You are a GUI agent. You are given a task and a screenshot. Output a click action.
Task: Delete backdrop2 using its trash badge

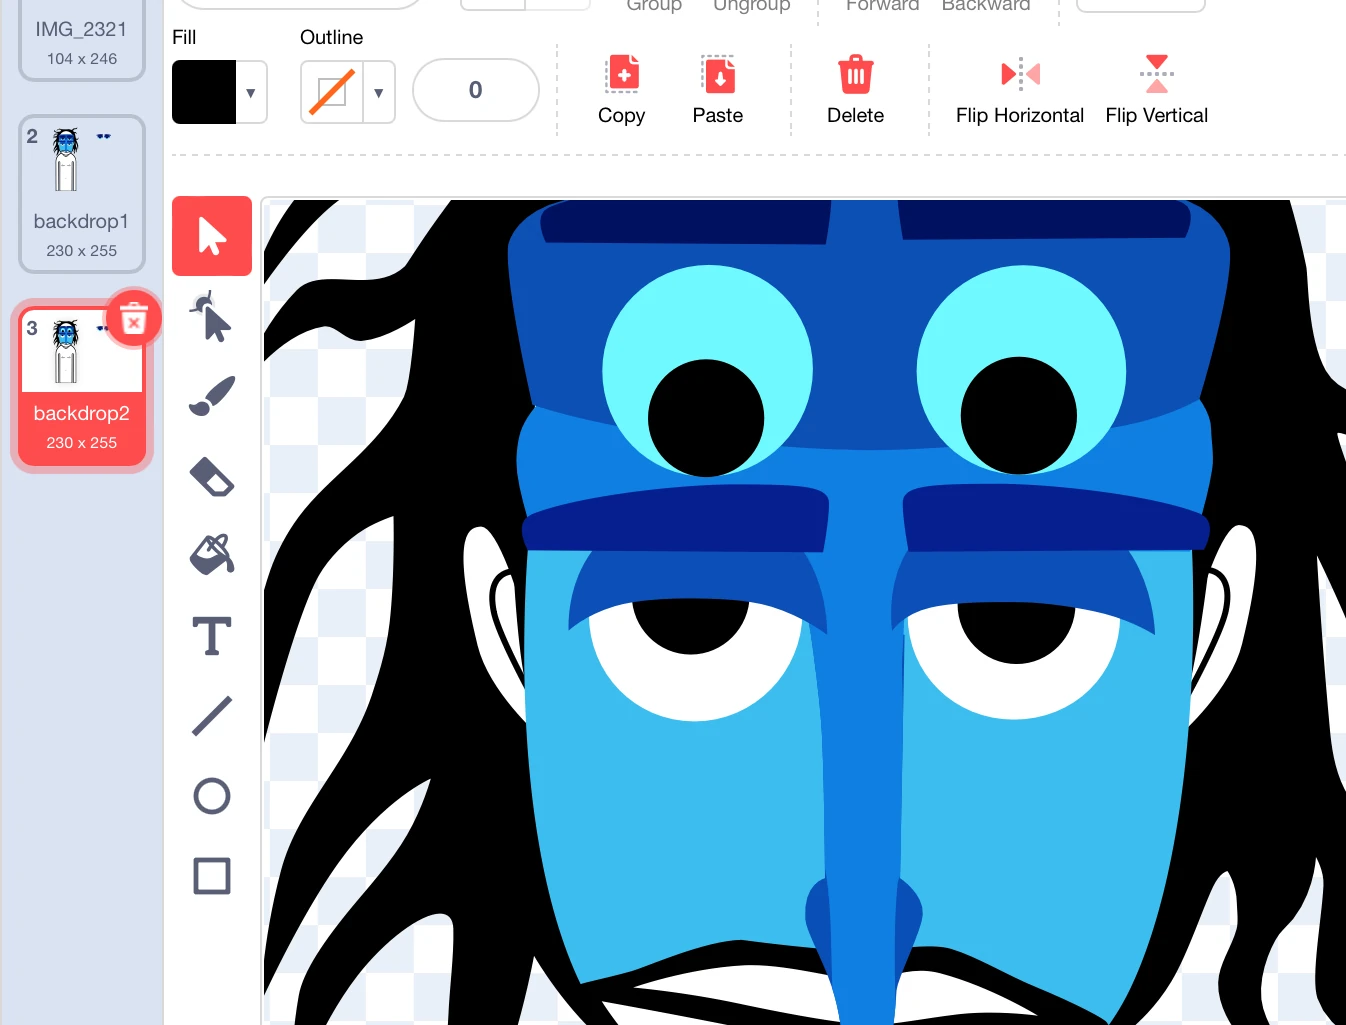pos(133,319)
